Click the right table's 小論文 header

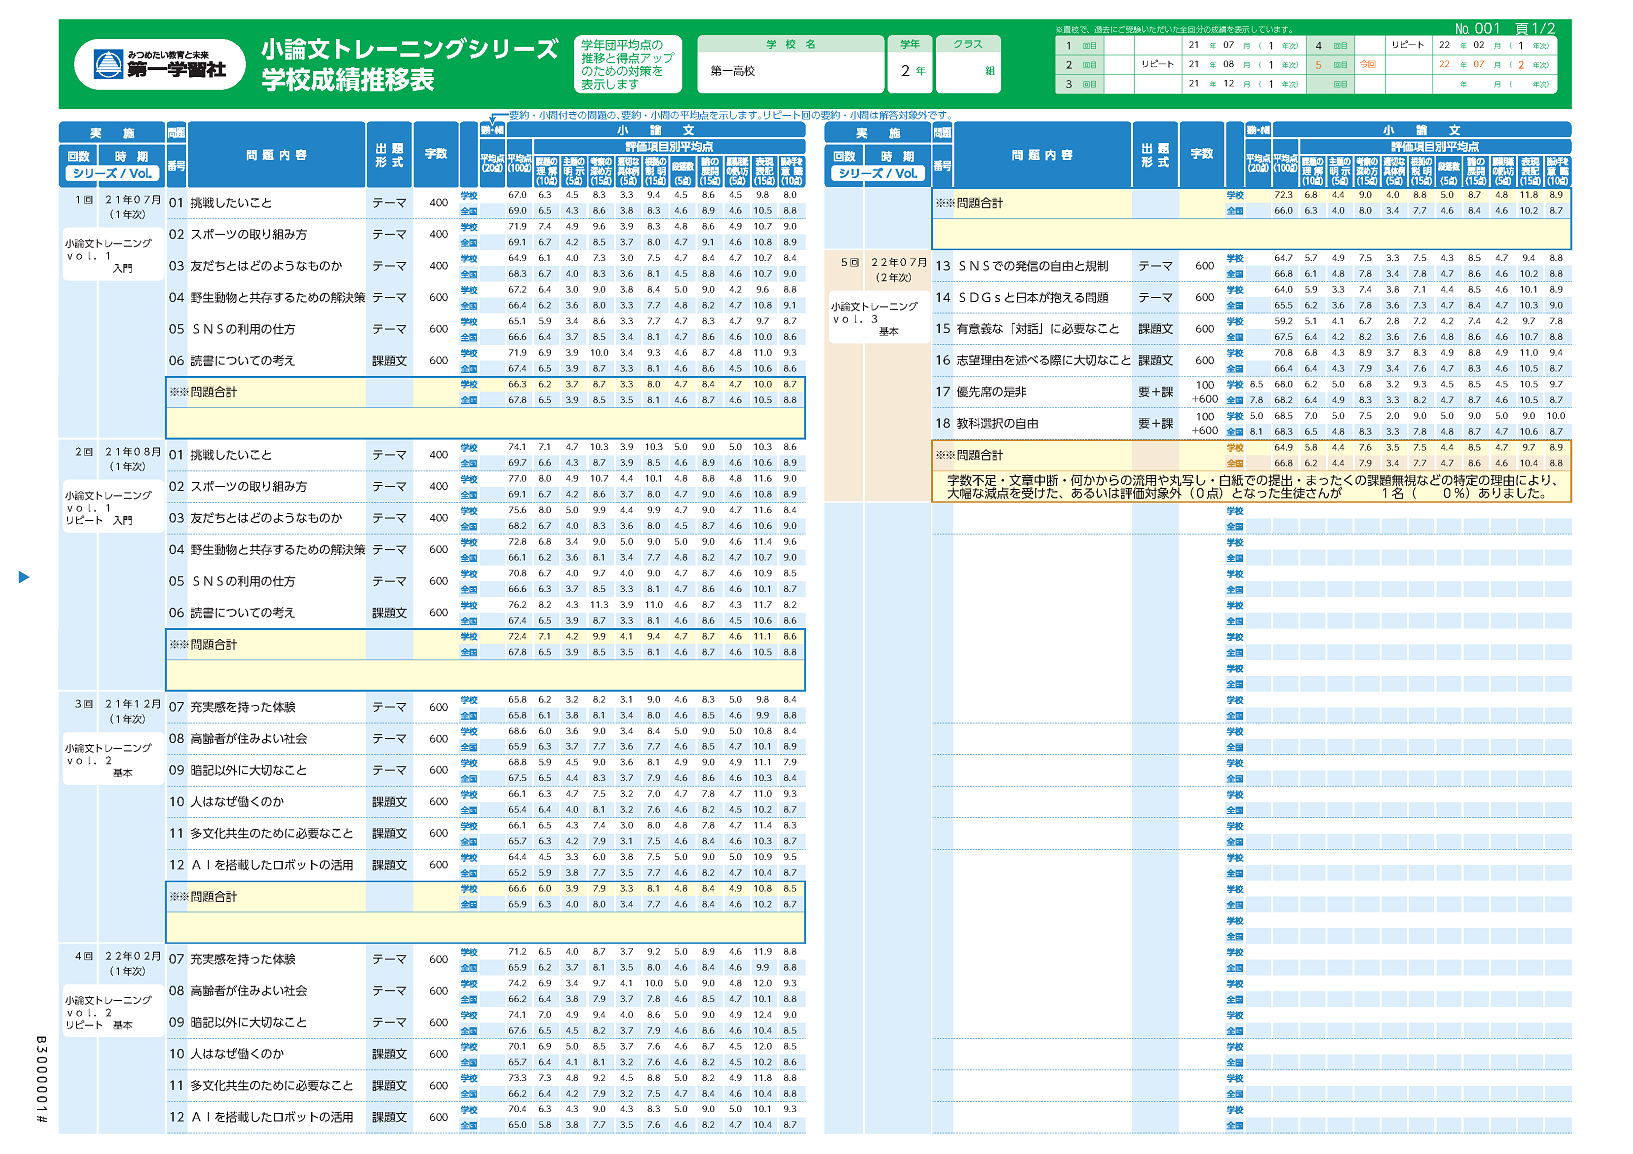pyautogui.click(x=1421, y=130)
